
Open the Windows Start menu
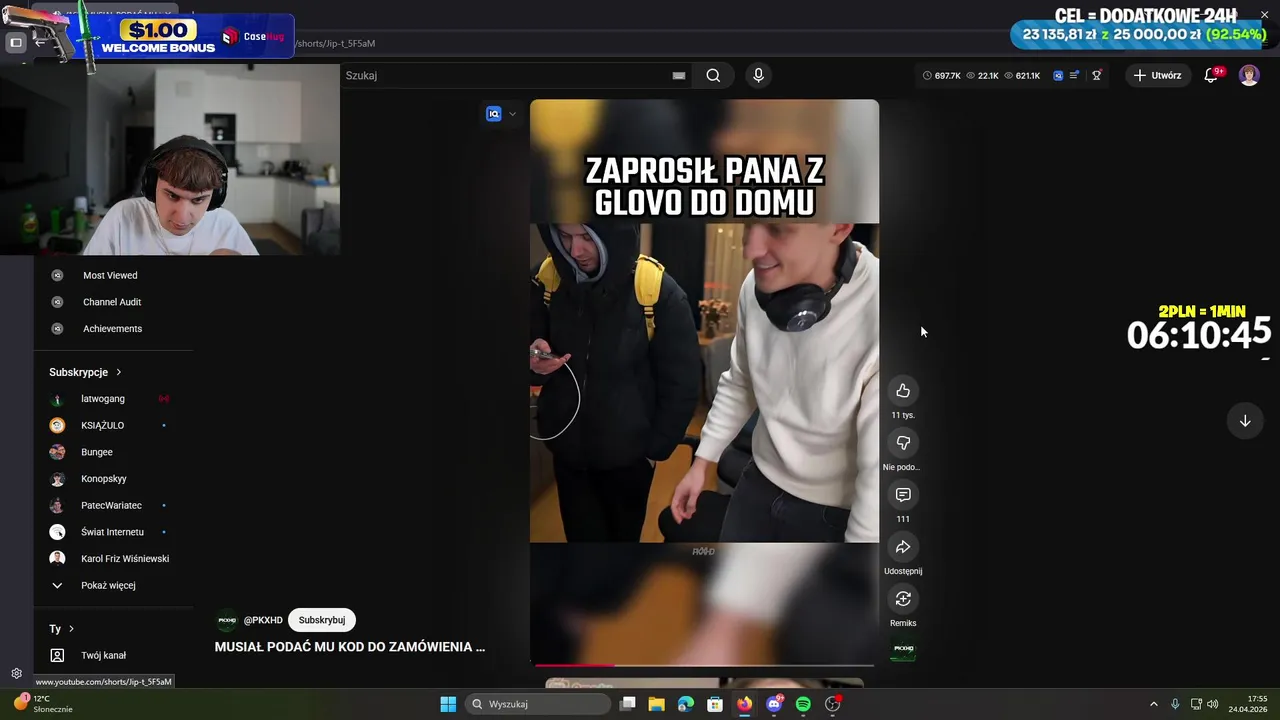[x=448, y=704]
